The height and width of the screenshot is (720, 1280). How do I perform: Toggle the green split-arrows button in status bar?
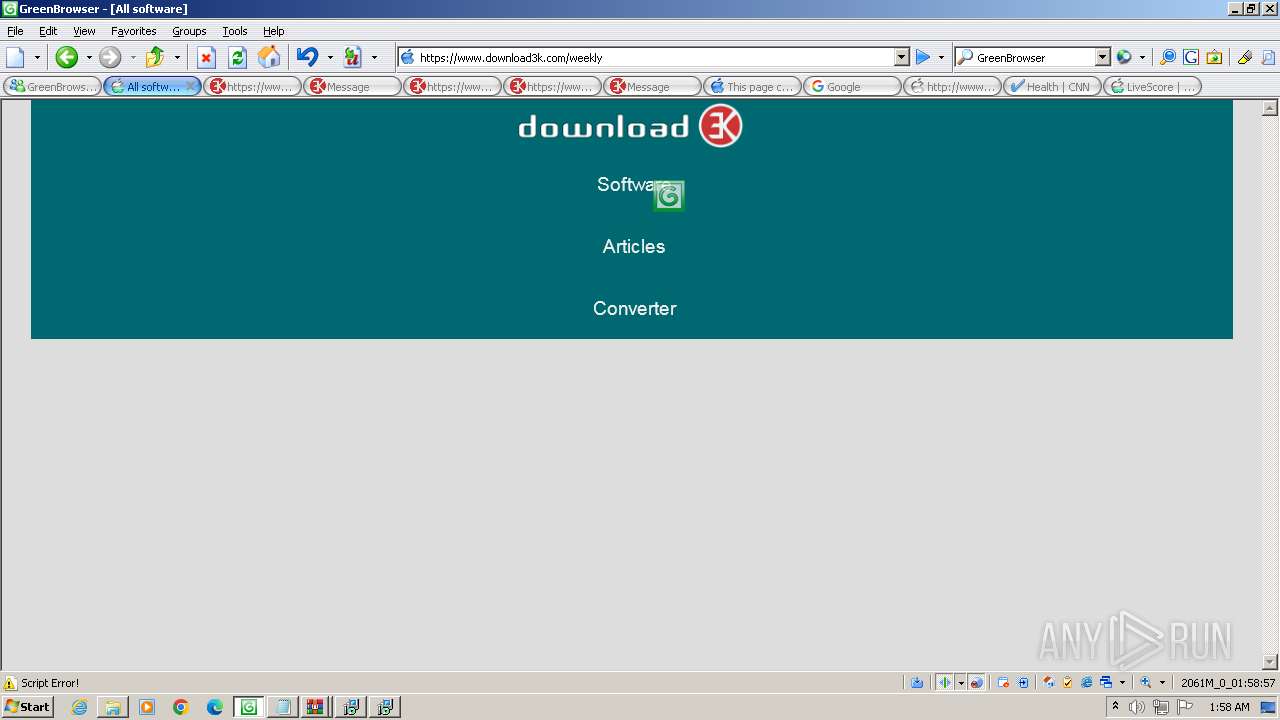[x=945, y=683]
